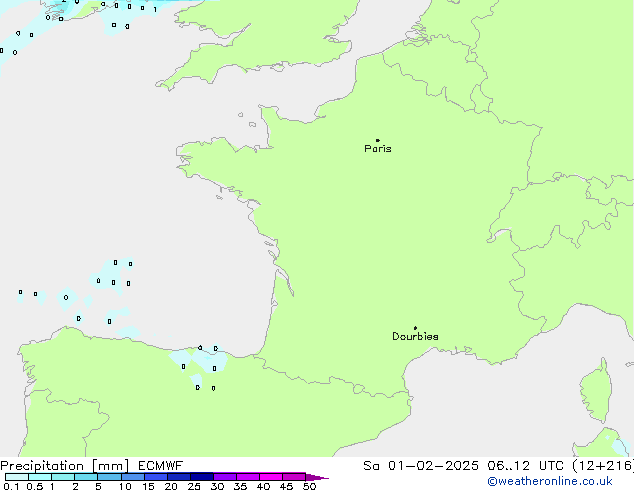This screenshot has height=490, width=634.
Task: Click the lightest cyan swatch at 0.1
Action: (16, 477)
